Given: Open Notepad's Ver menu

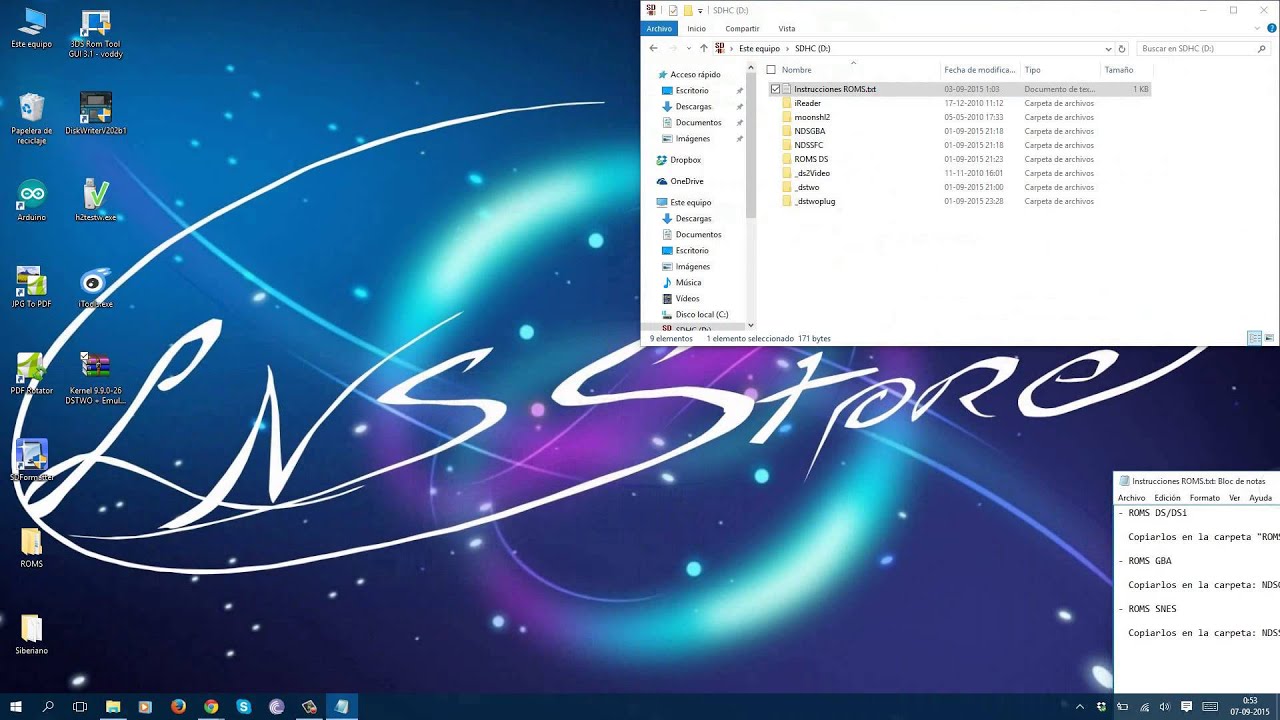Looking at the screenshot, I should (1234, 498).
